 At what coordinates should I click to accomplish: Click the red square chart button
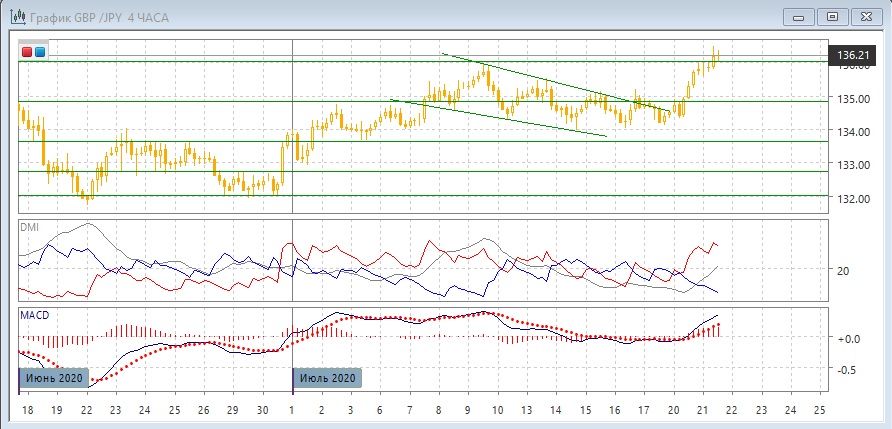click(x=27, y=51)
